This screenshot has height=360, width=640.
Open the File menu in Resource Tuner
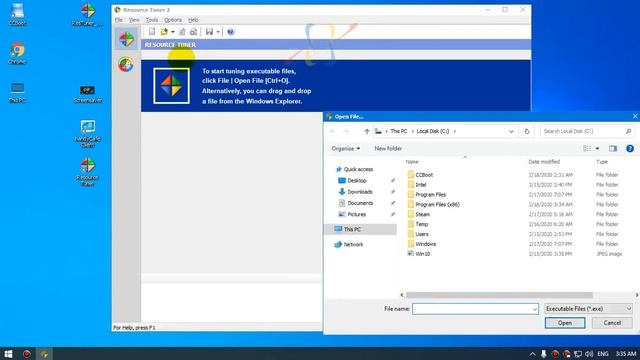pos(119,20)
